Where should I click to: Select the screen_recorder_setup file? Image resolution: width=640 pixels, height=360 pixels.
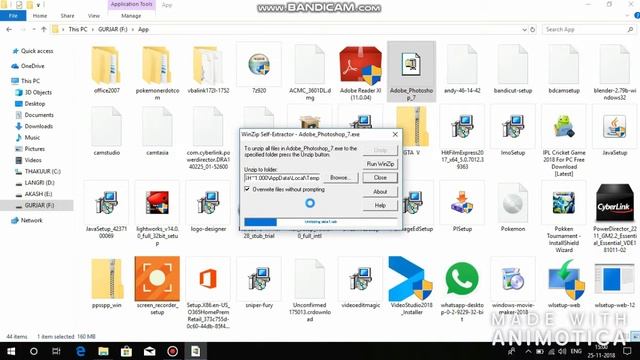click(157, 287)
